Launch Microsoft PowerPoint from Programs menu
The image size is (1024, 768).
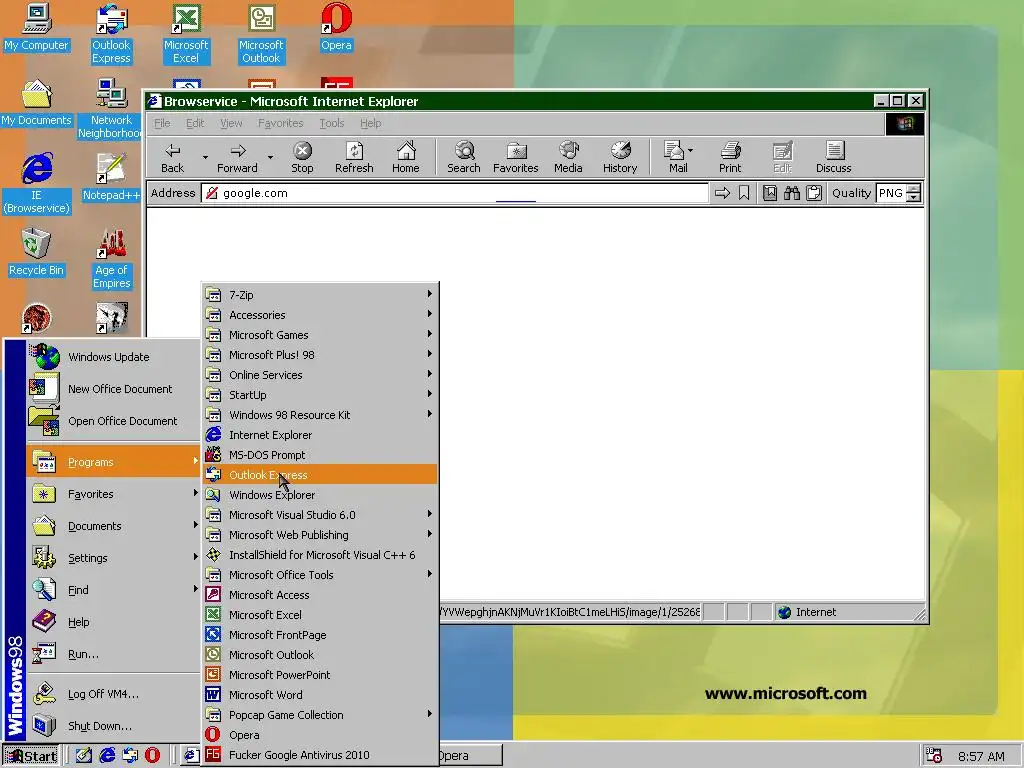click(319, 675)
